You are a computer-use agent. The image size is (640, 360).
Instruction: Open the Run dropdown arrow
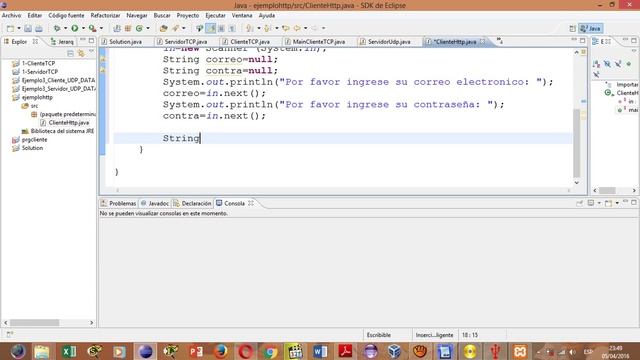[x=83, y=28]
